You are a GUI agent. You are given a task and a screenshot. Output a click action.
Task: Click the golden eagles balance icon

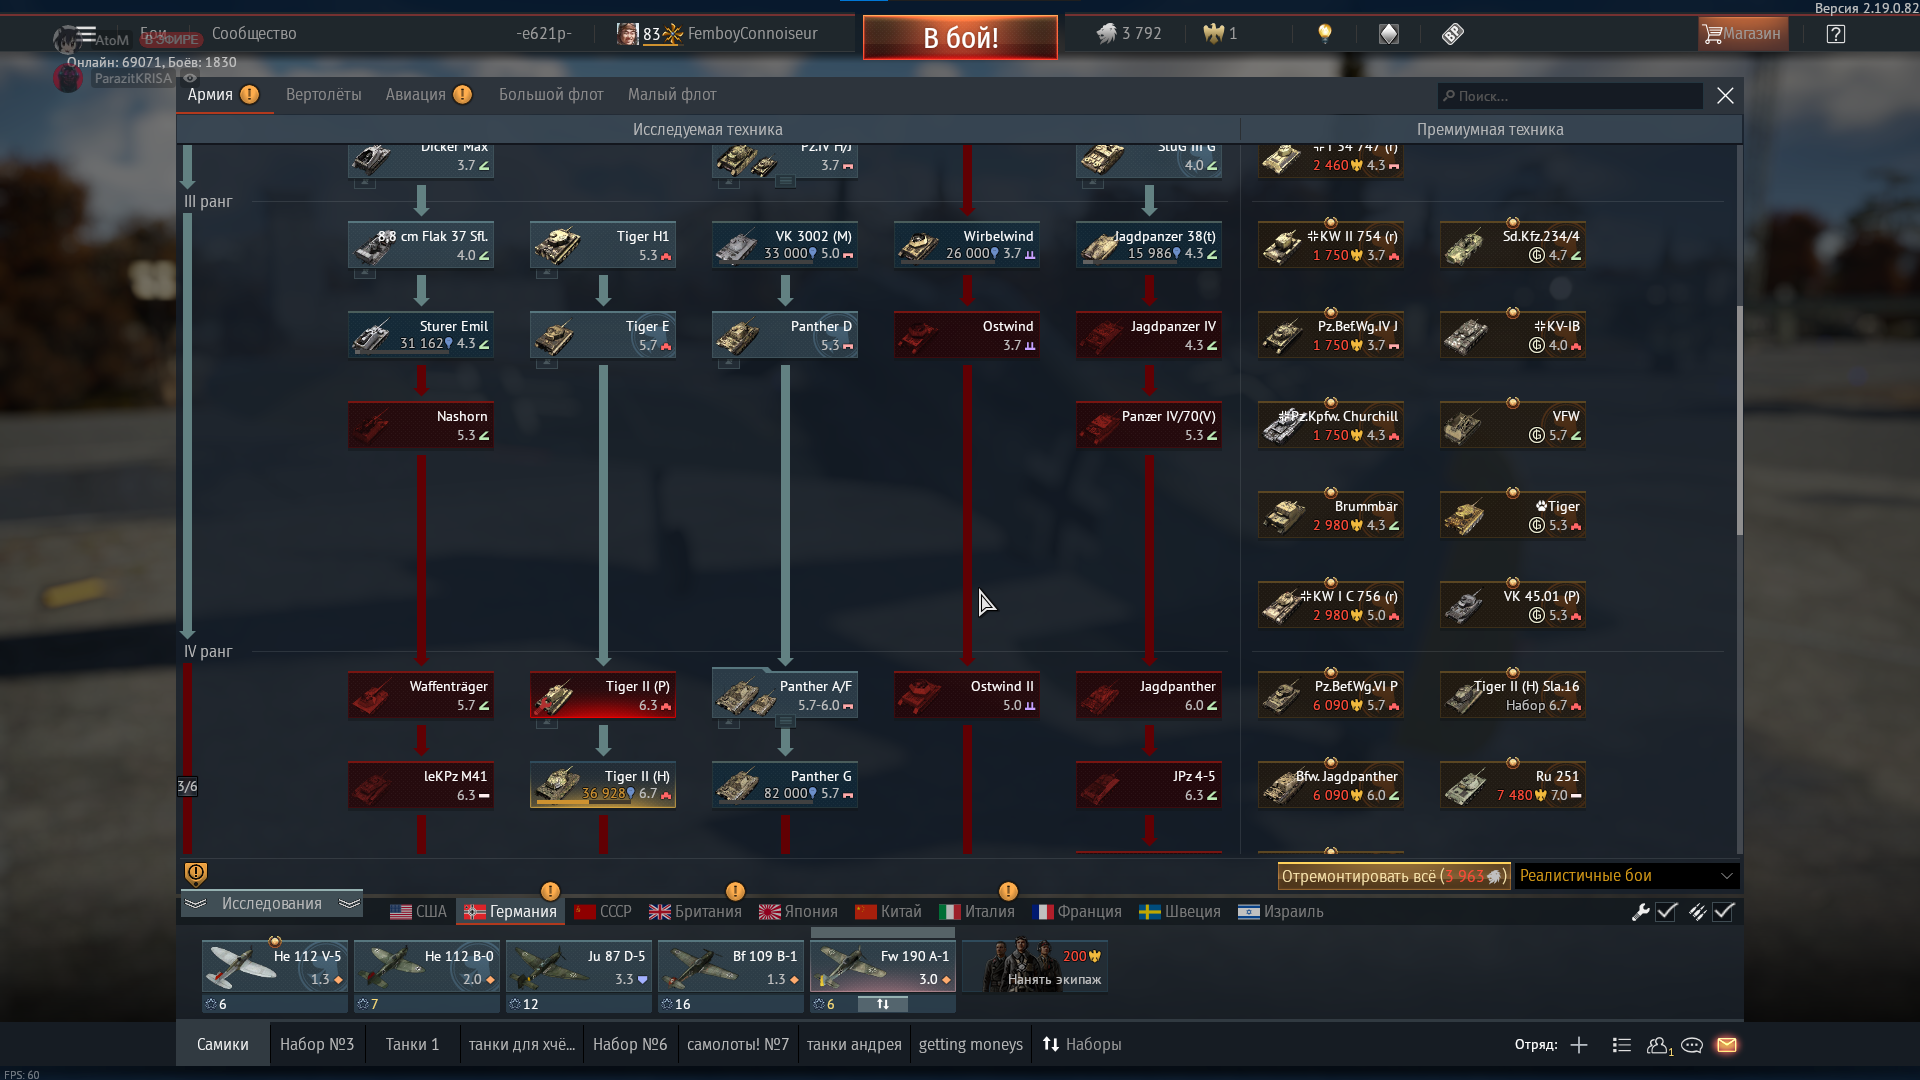(x=1214, y=34)
